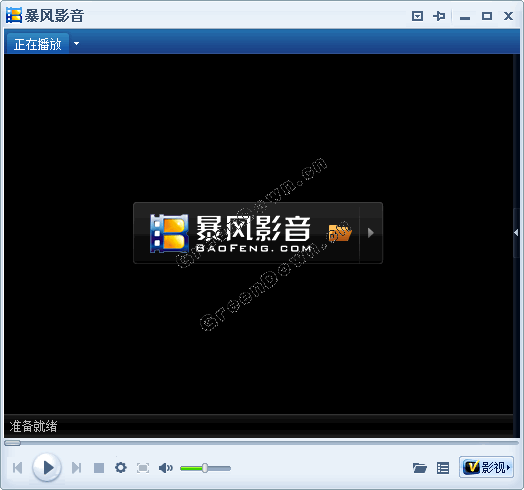
Task: Pin the window on top
Action: point(439,16)
